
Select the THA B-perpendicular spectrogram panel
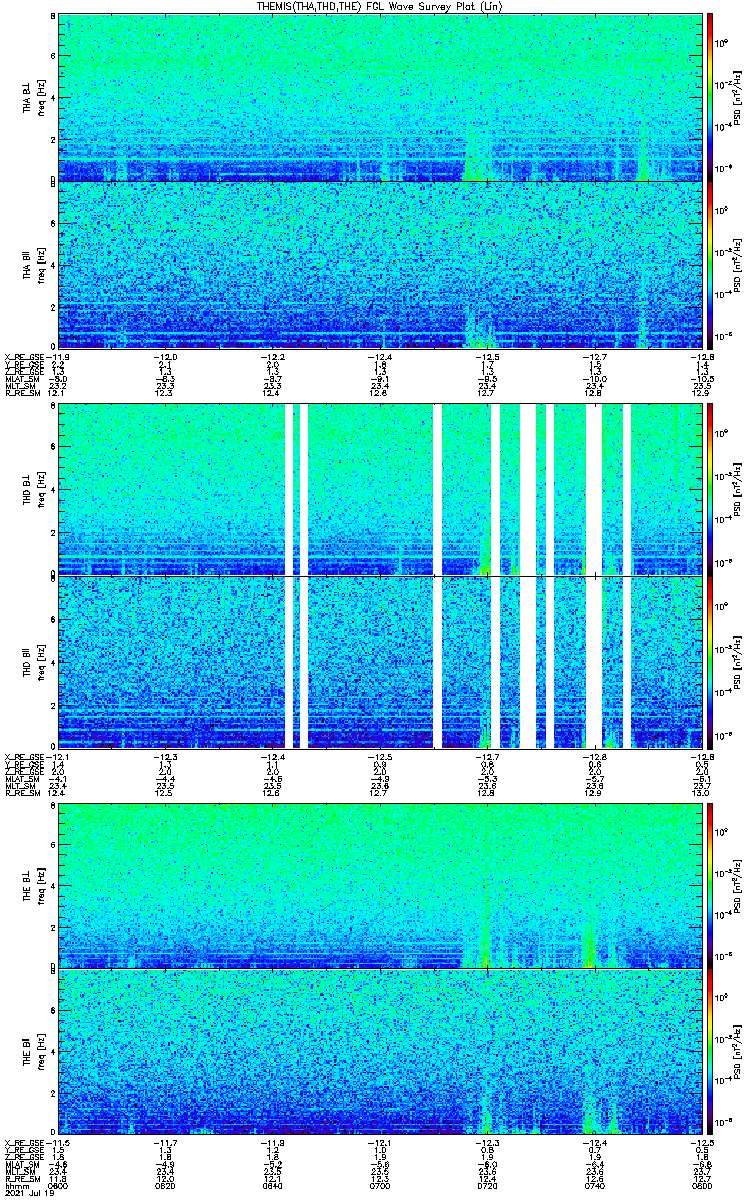[379, 97]
